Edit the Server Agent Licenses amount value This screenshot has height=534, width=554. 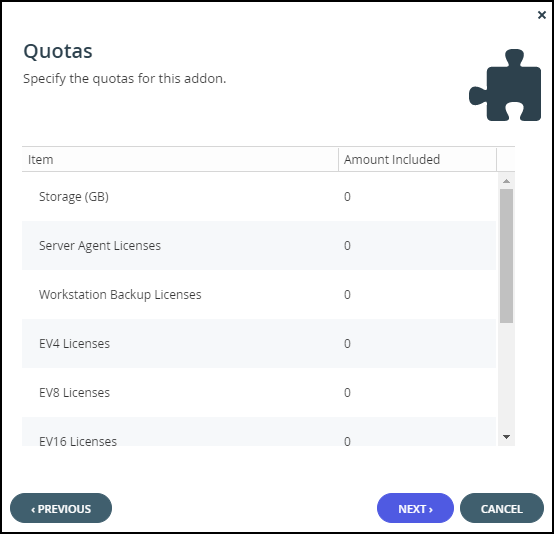point(347,246)
